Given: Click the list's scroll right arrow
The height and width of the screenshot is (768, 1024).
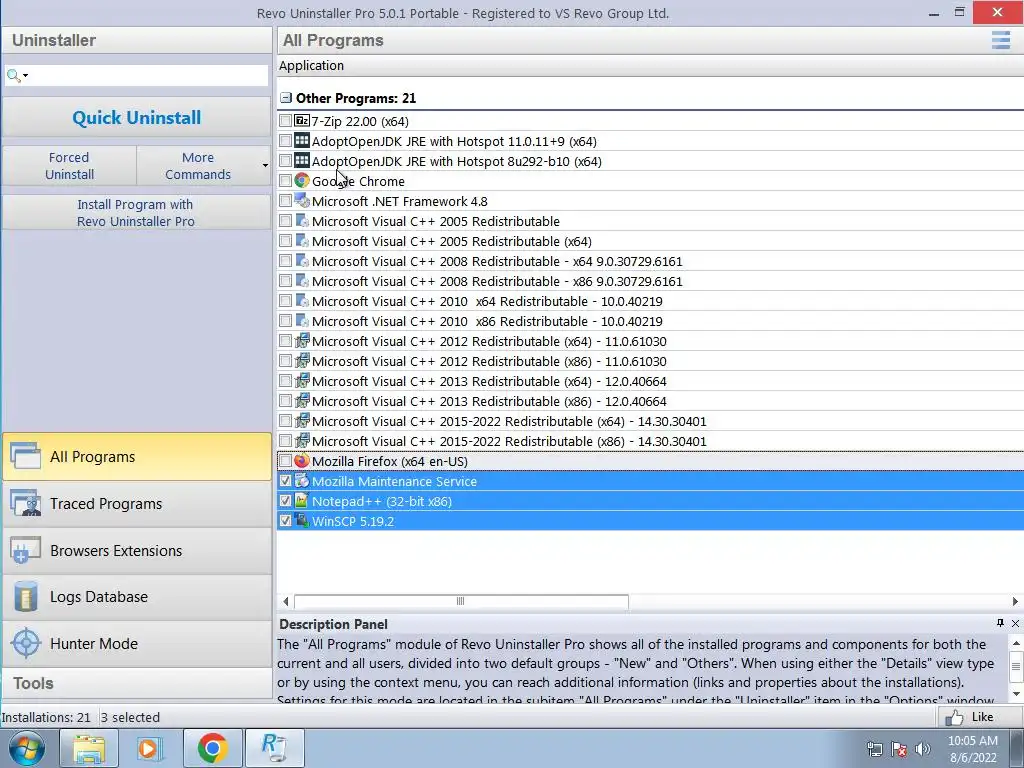Looking at the screenshot, I should coord(1015,601).
